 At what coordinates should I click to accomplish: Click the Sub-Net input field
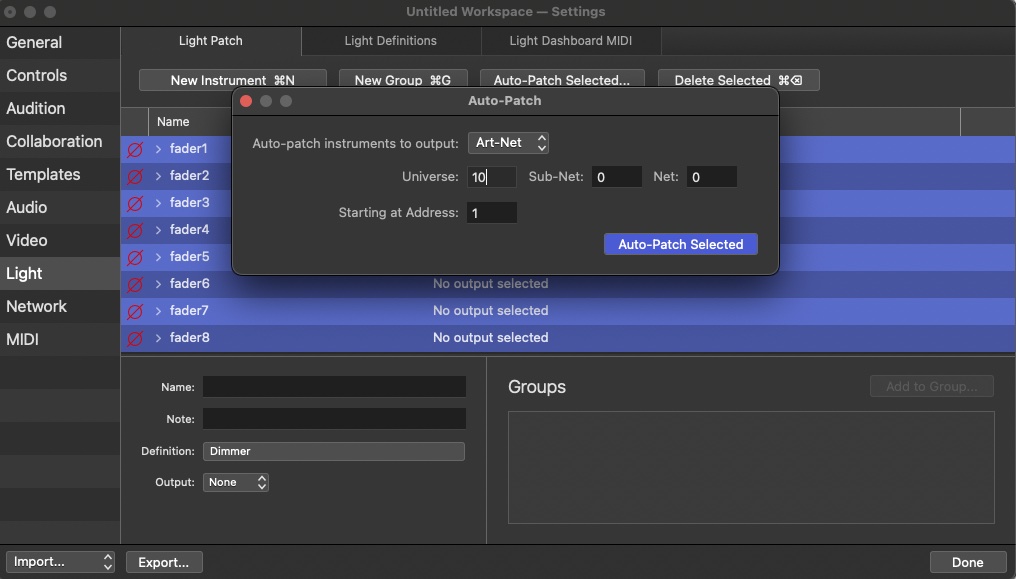click(x=616, y=177)
